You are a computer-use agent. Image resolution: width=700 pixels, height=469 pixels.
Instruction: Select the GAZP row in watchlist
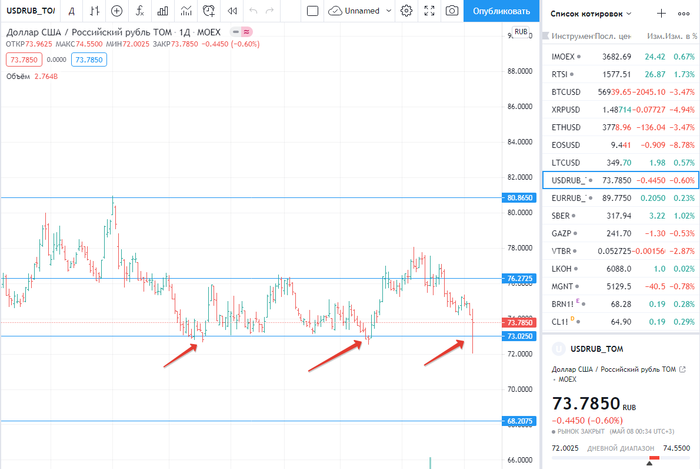tap(621, 233)
